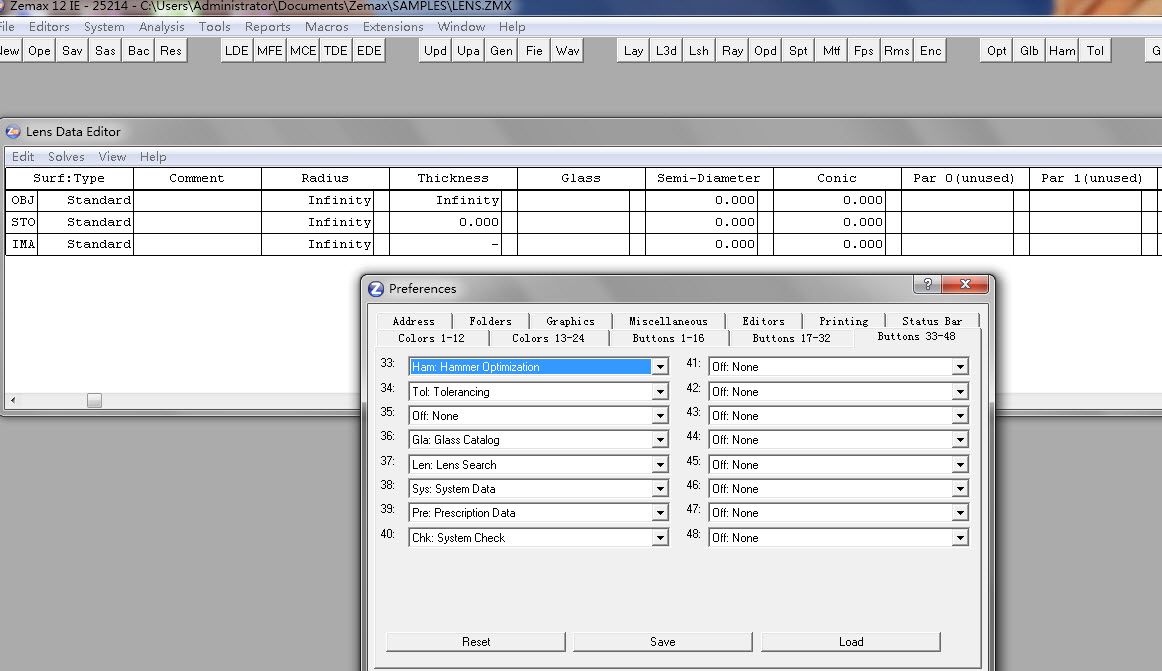Image resolution: width=1162 pixels, height=671 pixels.
Task: Open the Opt optimization toolbar button
Action: tap(997, 50)
